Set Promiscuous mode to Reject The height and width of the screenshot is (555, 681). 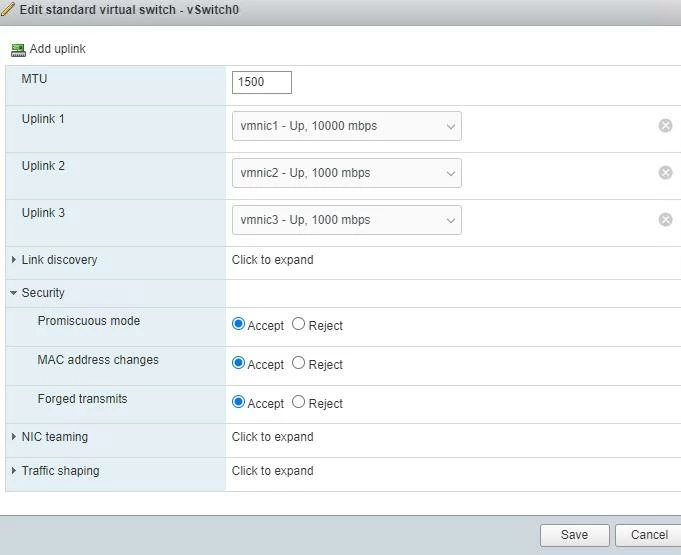click(298, 324)
